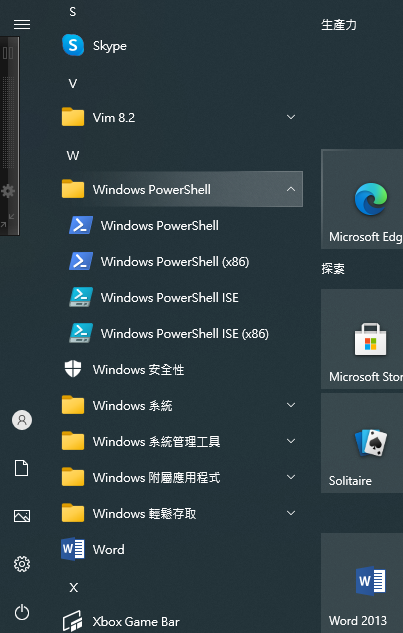This screenshot has height=633, width=403.
Task: Open the Pictures sidebar icon
Action: [22, 516]
